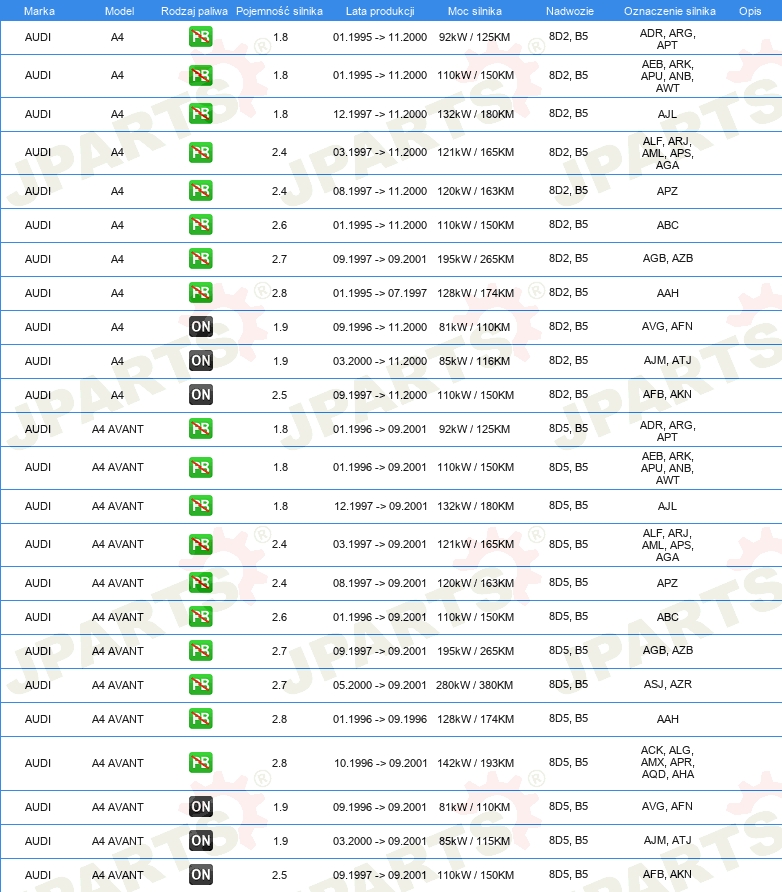Viewport: 782px width, 892px height.
Task: Select date range 08.1997 -> 09.2001
Action: 380,583
